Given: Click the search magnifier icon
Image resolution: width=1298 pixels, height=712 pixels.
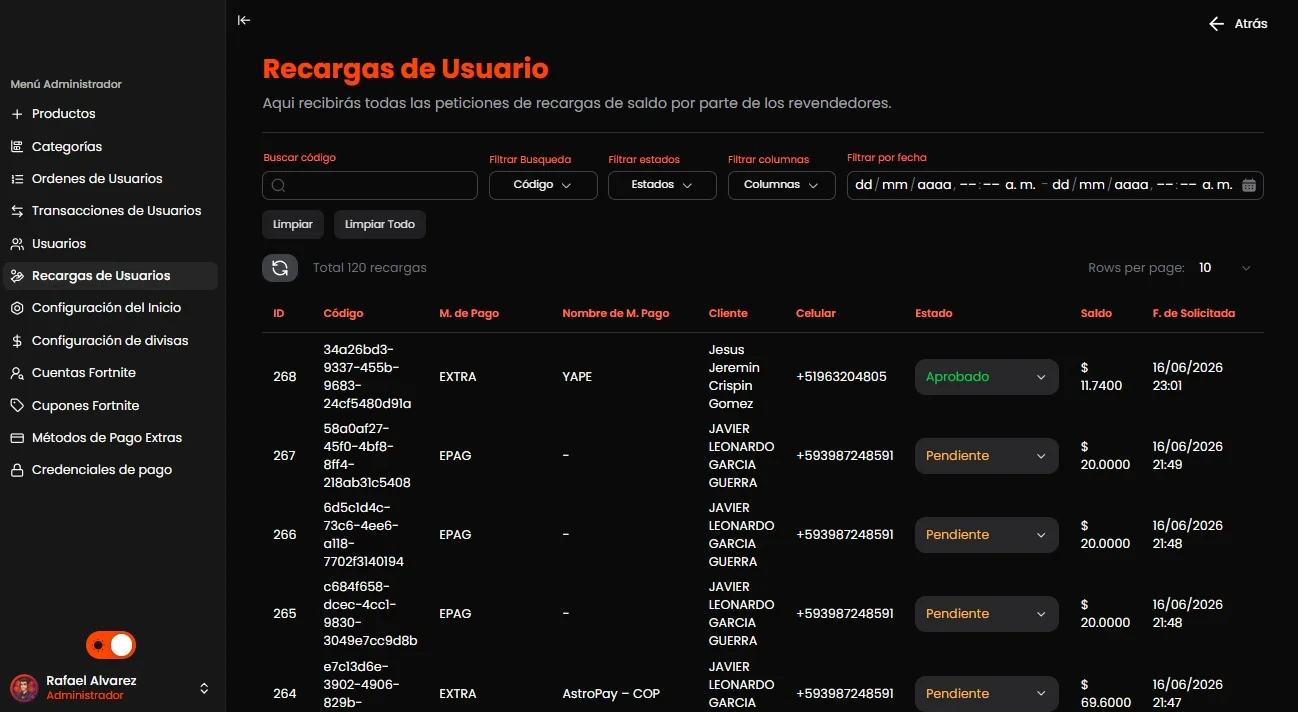Looking at the screenshot, I should [x=278, y=185].
